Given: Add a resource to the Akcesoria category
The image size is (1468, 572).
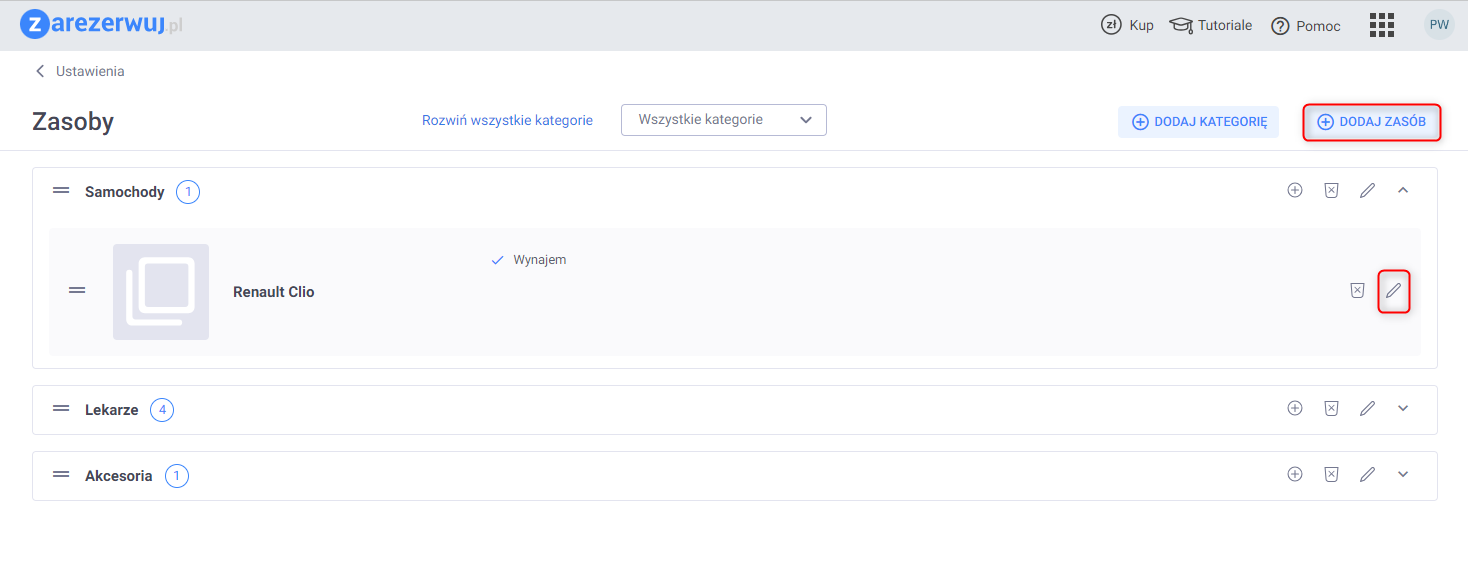Looking at the screenshot, I should [x=1295, y=474].
